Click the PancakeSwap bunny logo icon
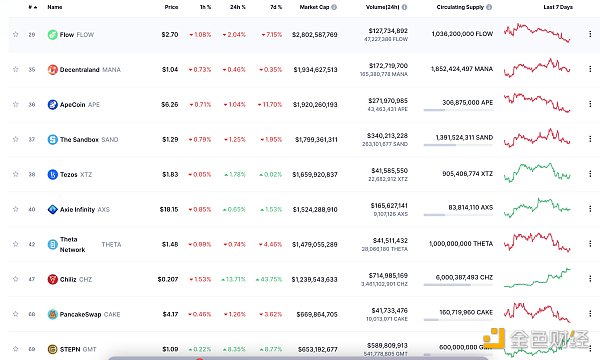Viewport: 600px width, 360px height. pos(52,314)
